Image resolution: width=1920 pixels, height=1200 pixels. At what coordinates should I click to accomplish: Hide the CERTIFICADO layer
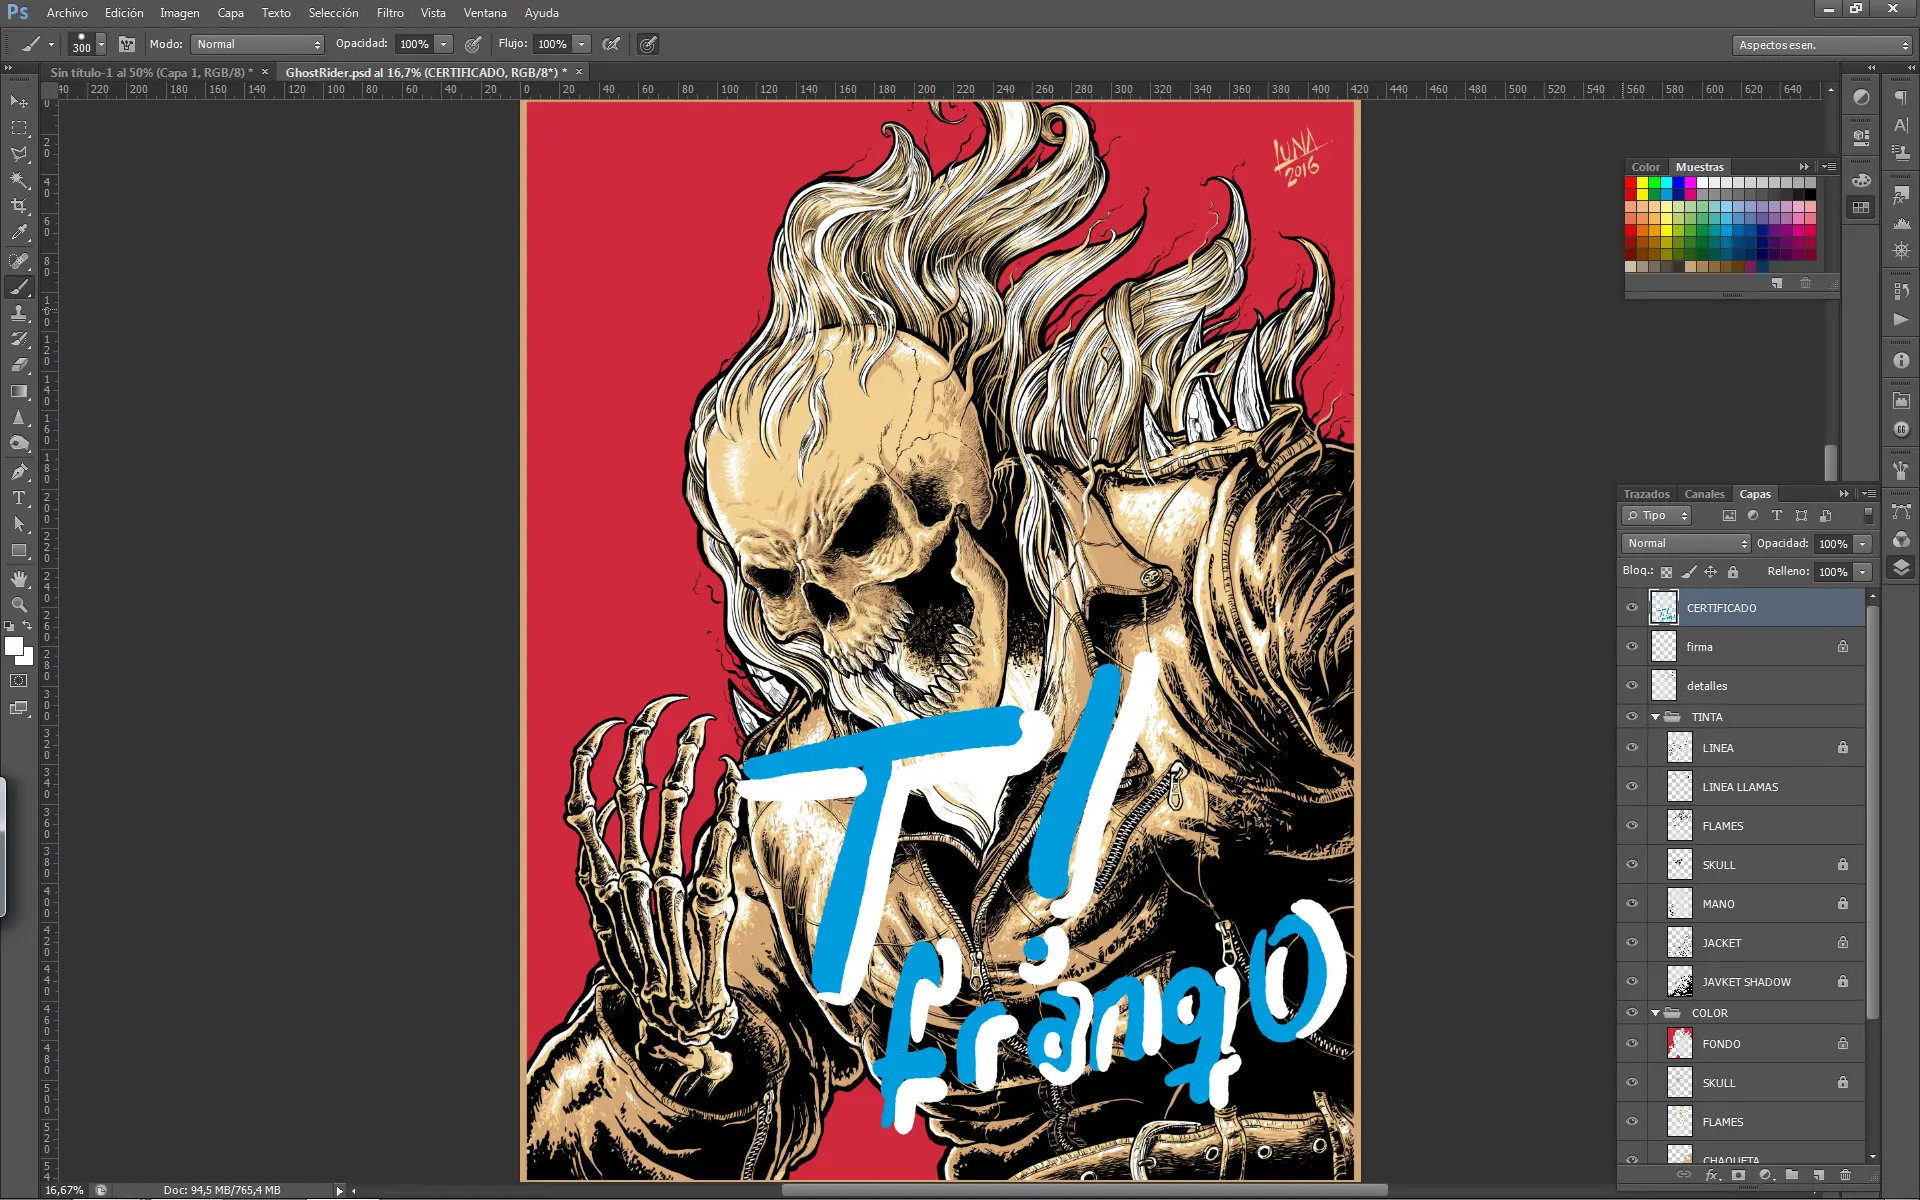click(1632, 608)
